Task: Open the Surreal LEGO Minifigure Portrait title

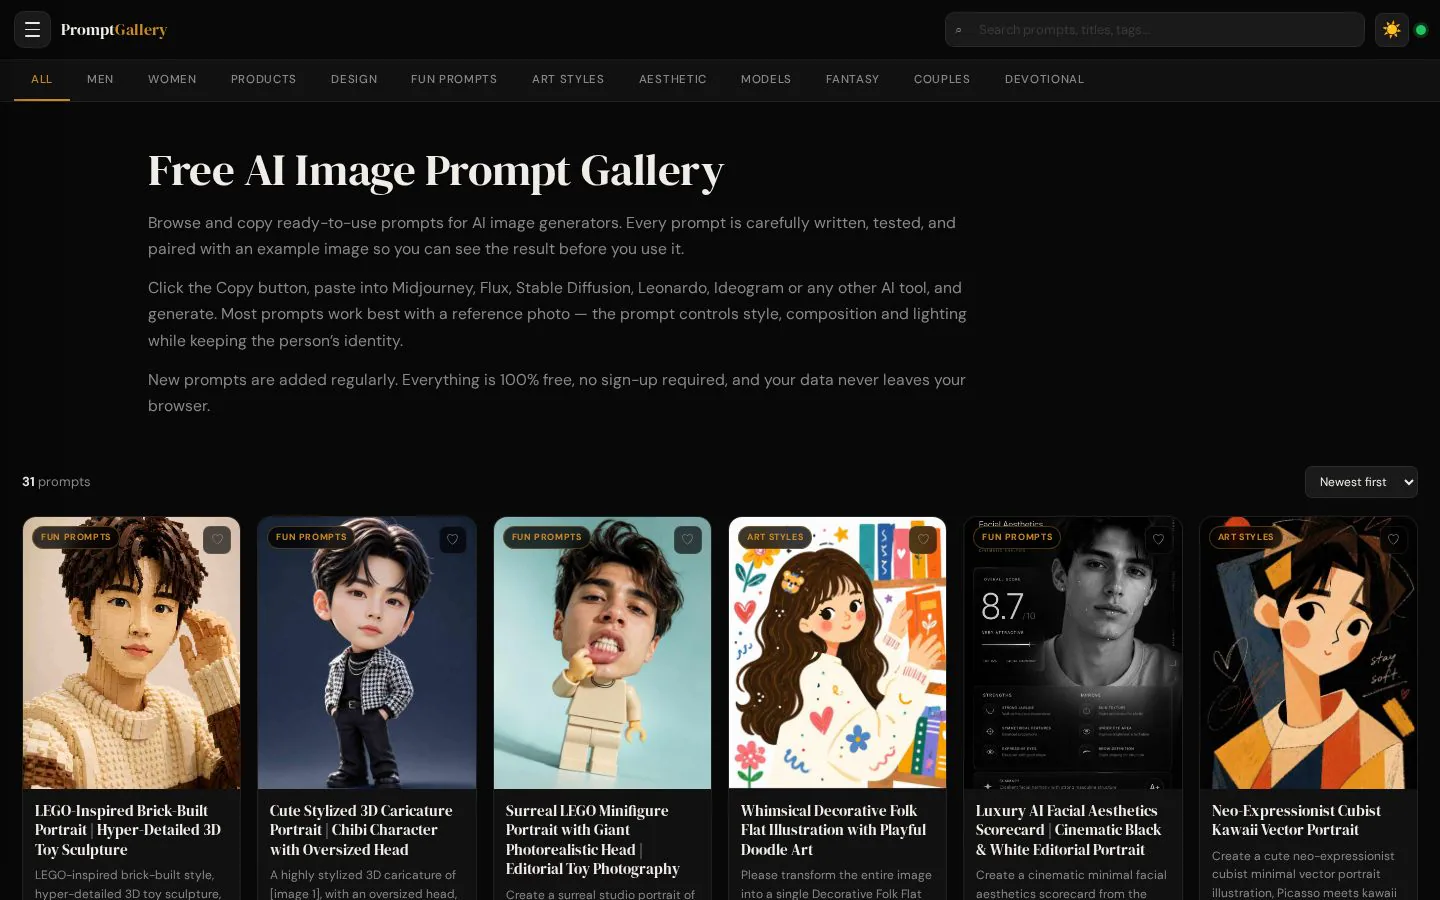Action: pyautogui.click(x=593, y=840)
